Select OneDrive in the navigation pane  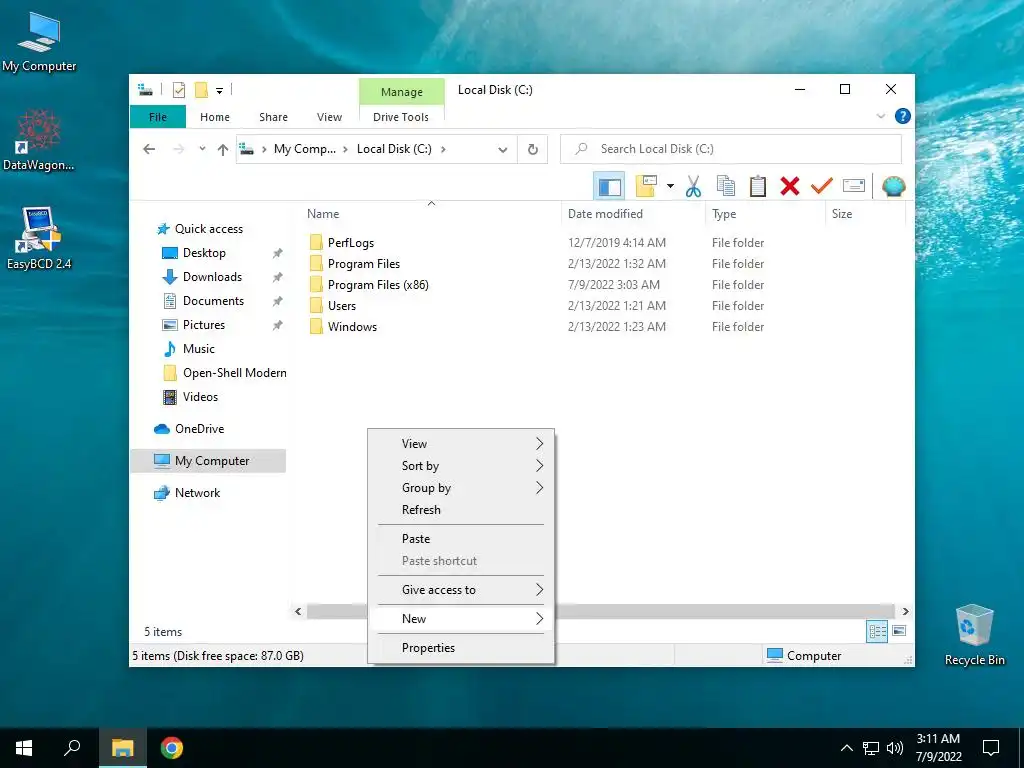199,429
